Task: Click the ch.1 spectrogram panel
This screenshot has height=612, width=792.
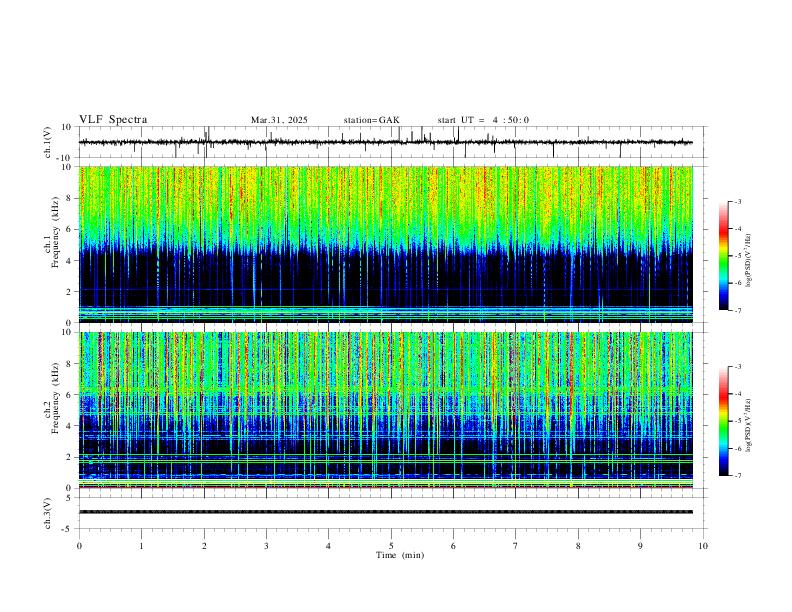Action: [x=386, y=244]
